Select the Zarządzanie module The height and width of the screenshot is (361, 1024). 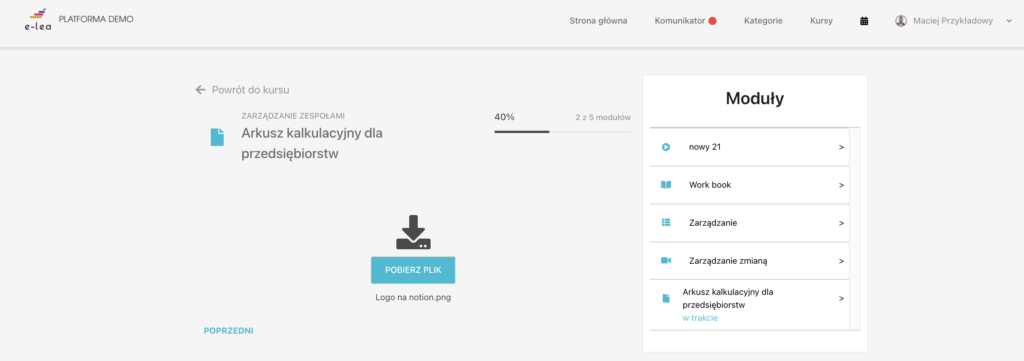pyautogui.click(x=750, y=223)
